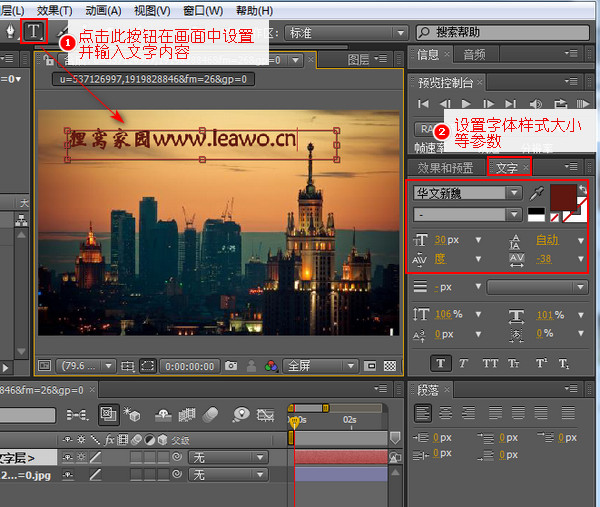Mute audio in preview panel
This screenshot has width=600, height=507.
point(535,104)
